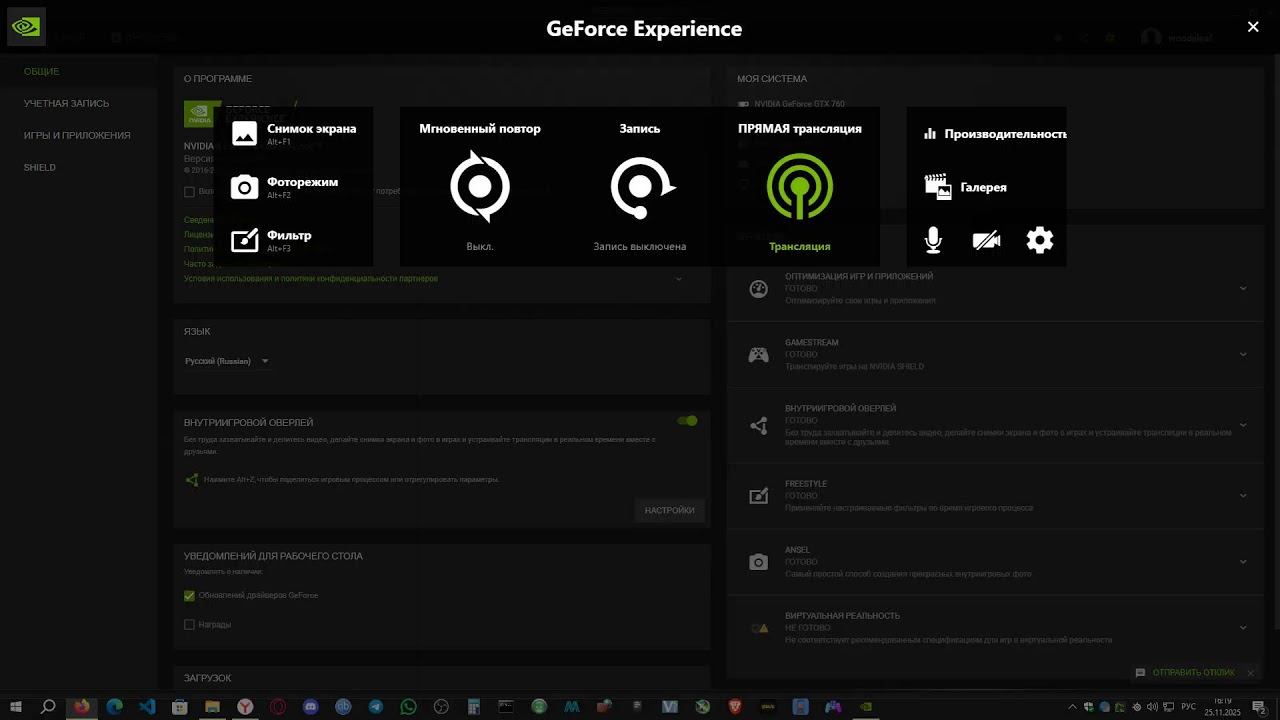Toggle the microphone in the overlay
Image resolution: width=1280 pixels, height=720 pixels.
point(933,240)
